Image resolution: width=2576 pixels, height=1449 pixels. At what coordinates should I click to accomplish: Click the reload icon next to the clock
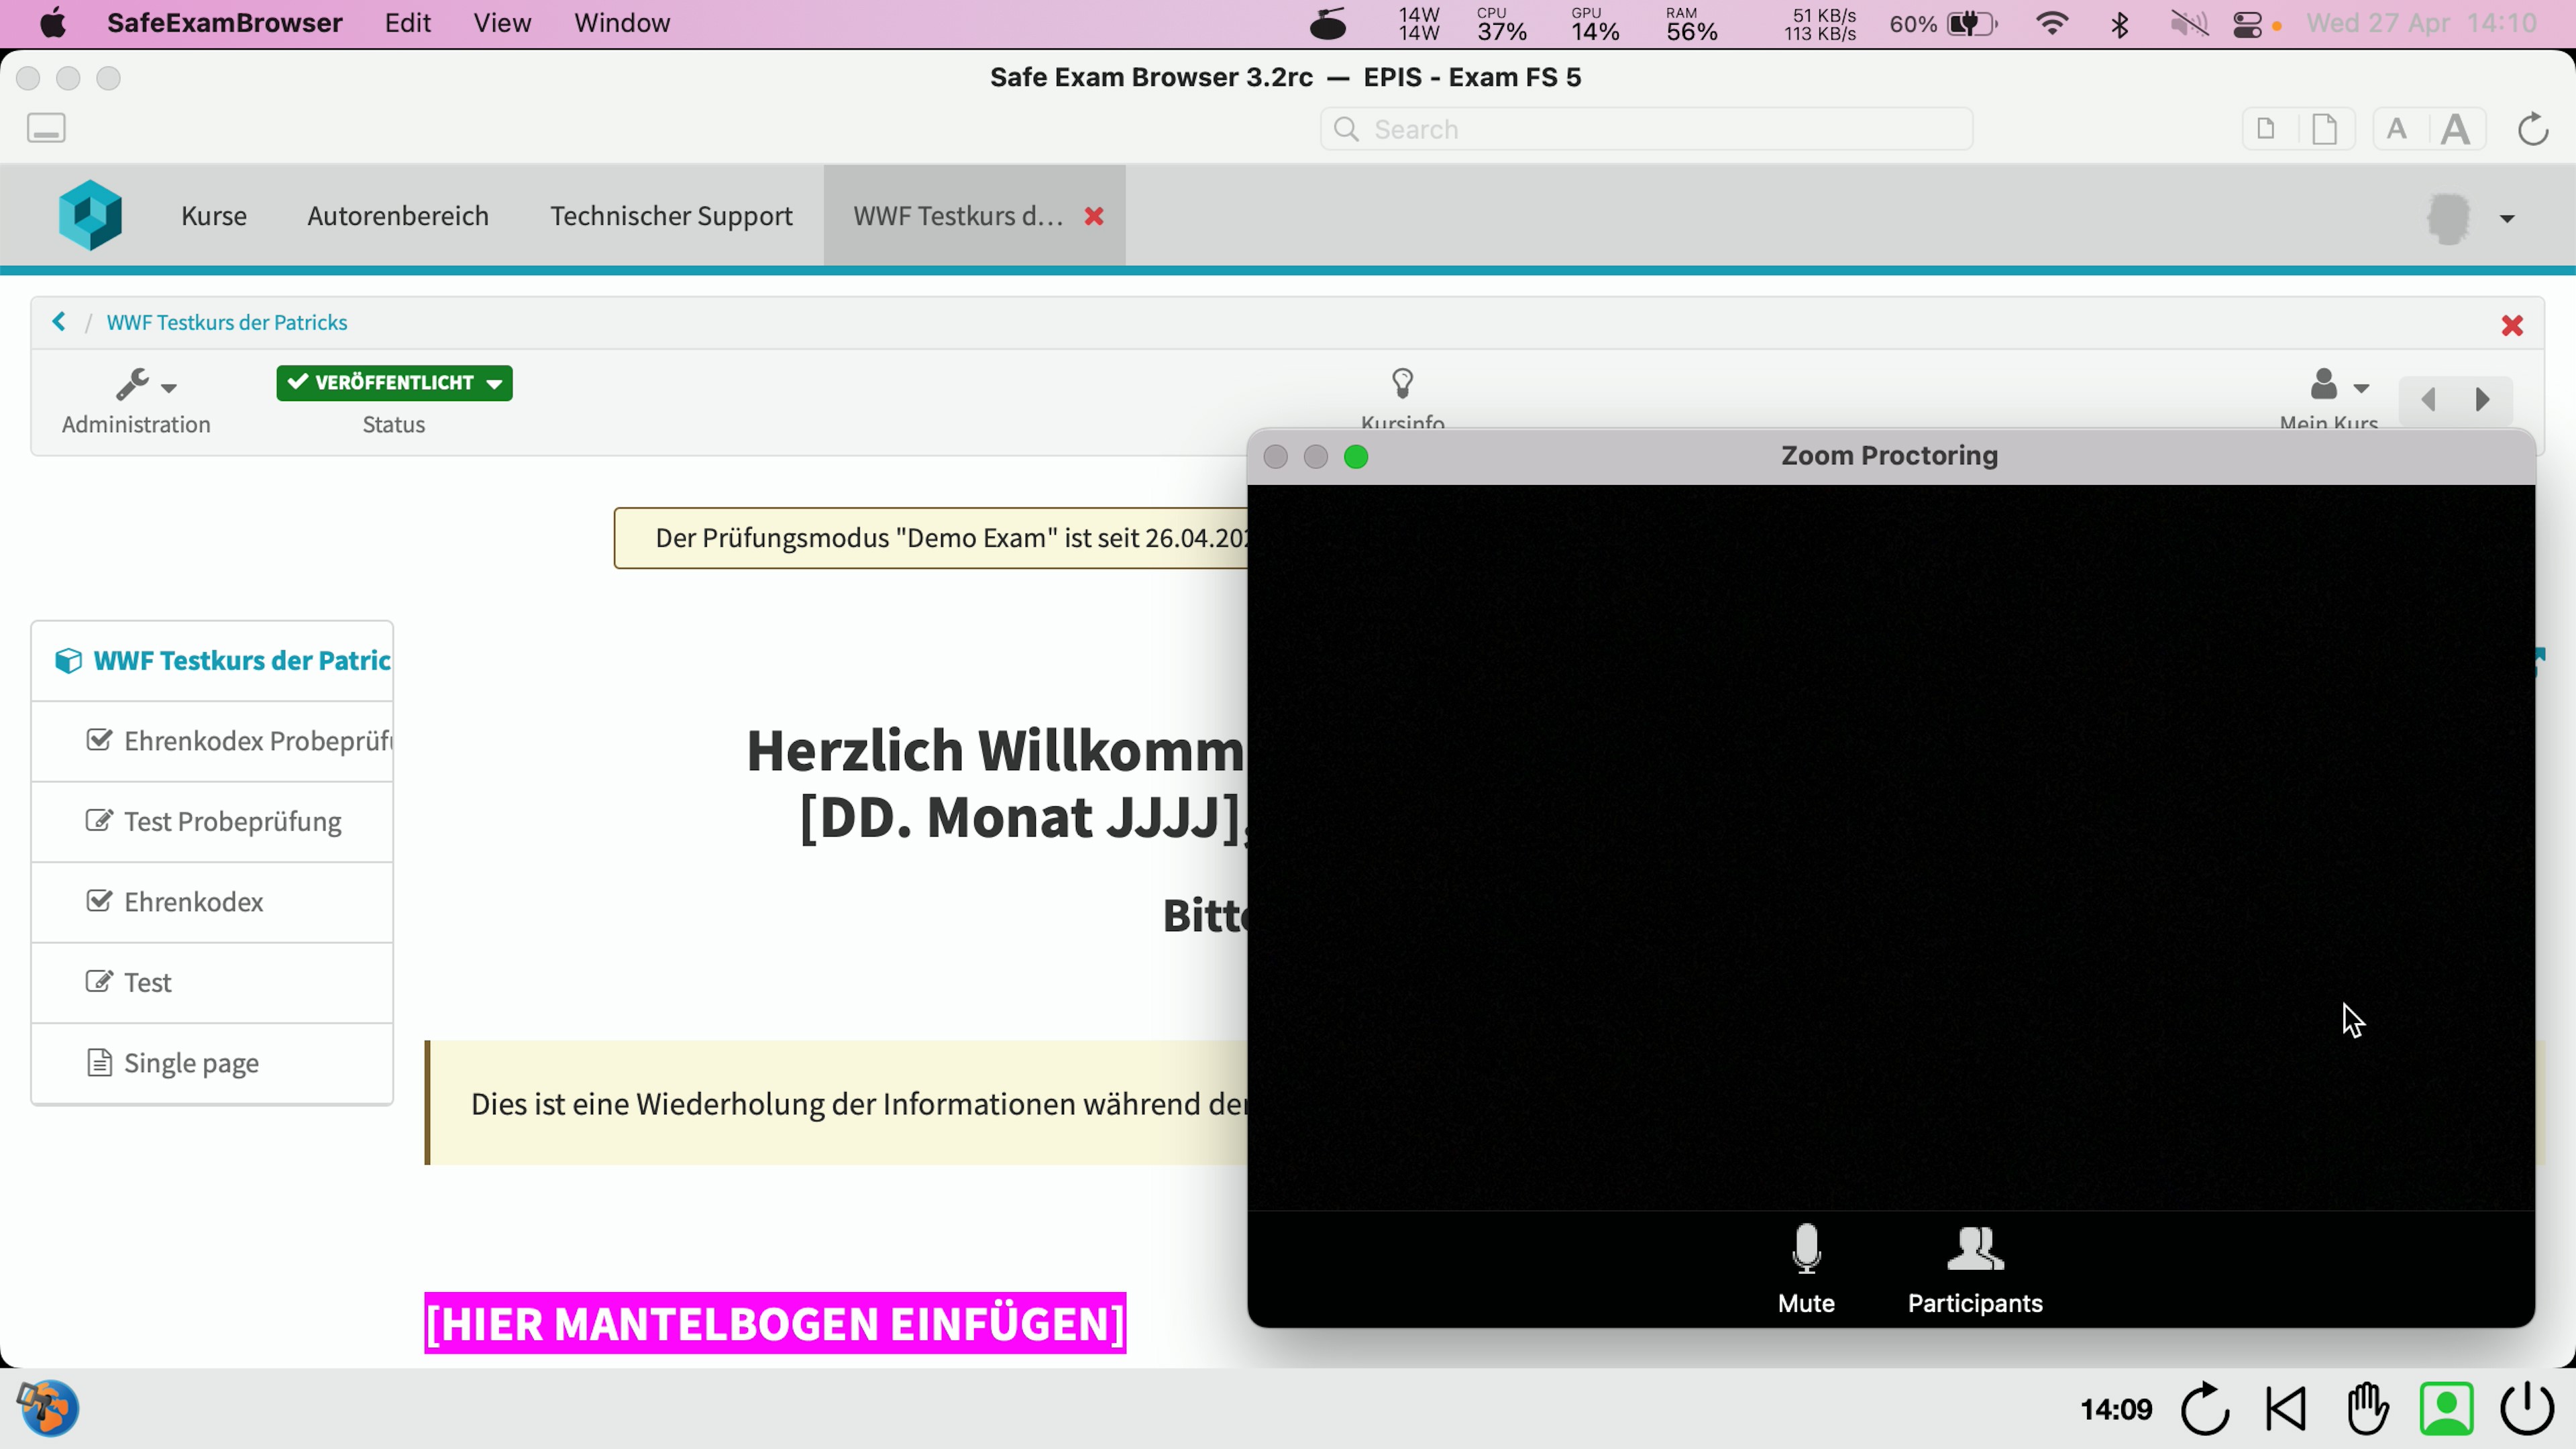[2205, 1409]
